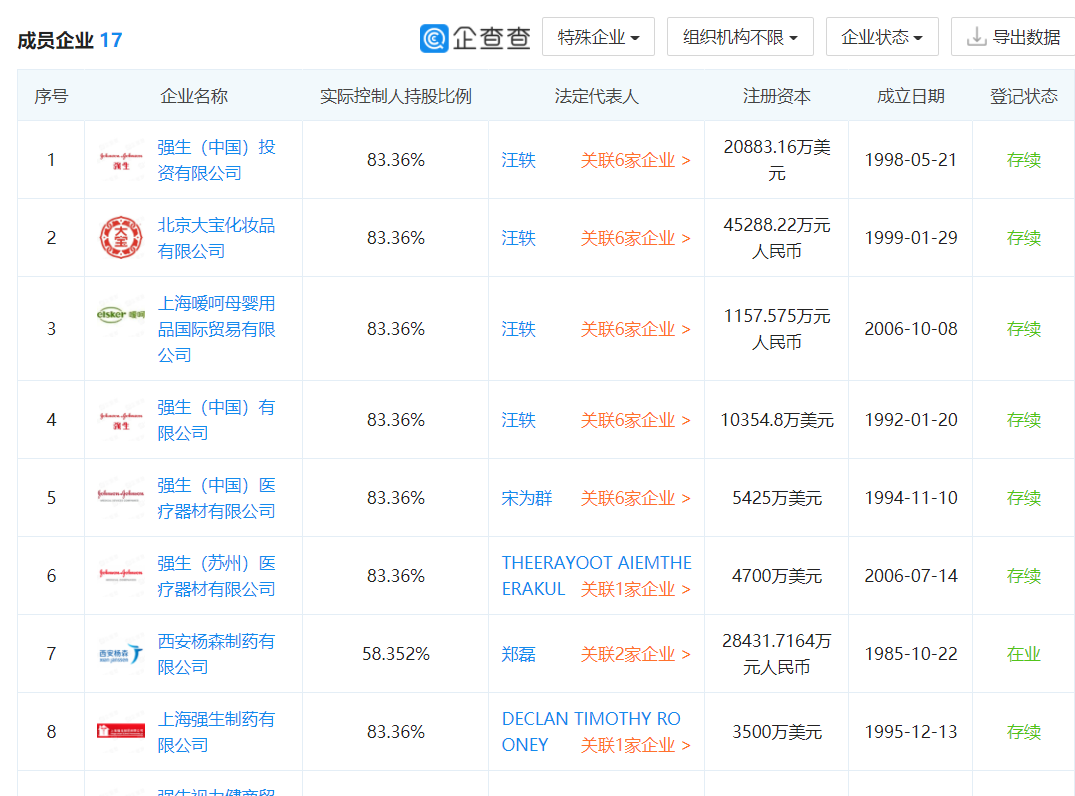
Task: Expand the 企业状态 filter dropdown
Action: tap(882, 37)
